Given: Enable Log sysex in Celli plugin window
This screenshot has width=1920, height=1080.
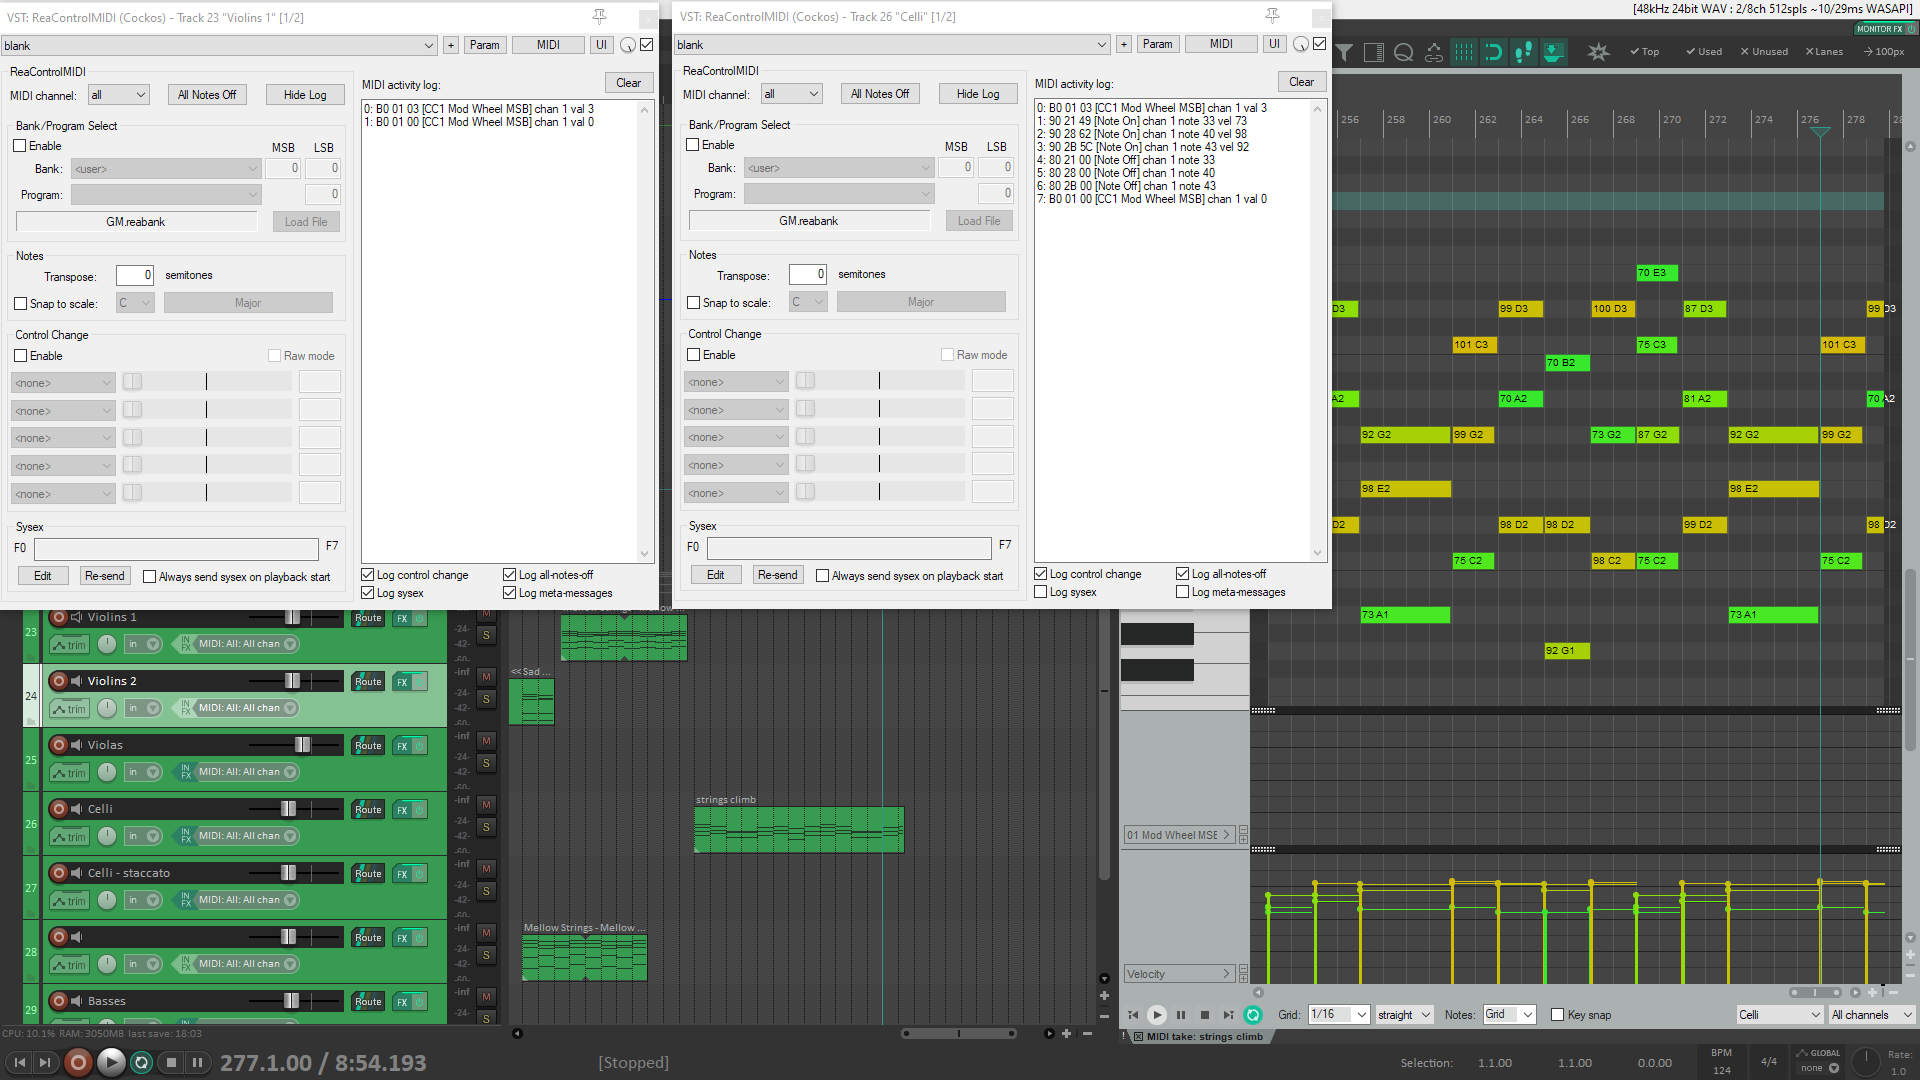Looking at the screenshot, I should (x=1041, y=592).
